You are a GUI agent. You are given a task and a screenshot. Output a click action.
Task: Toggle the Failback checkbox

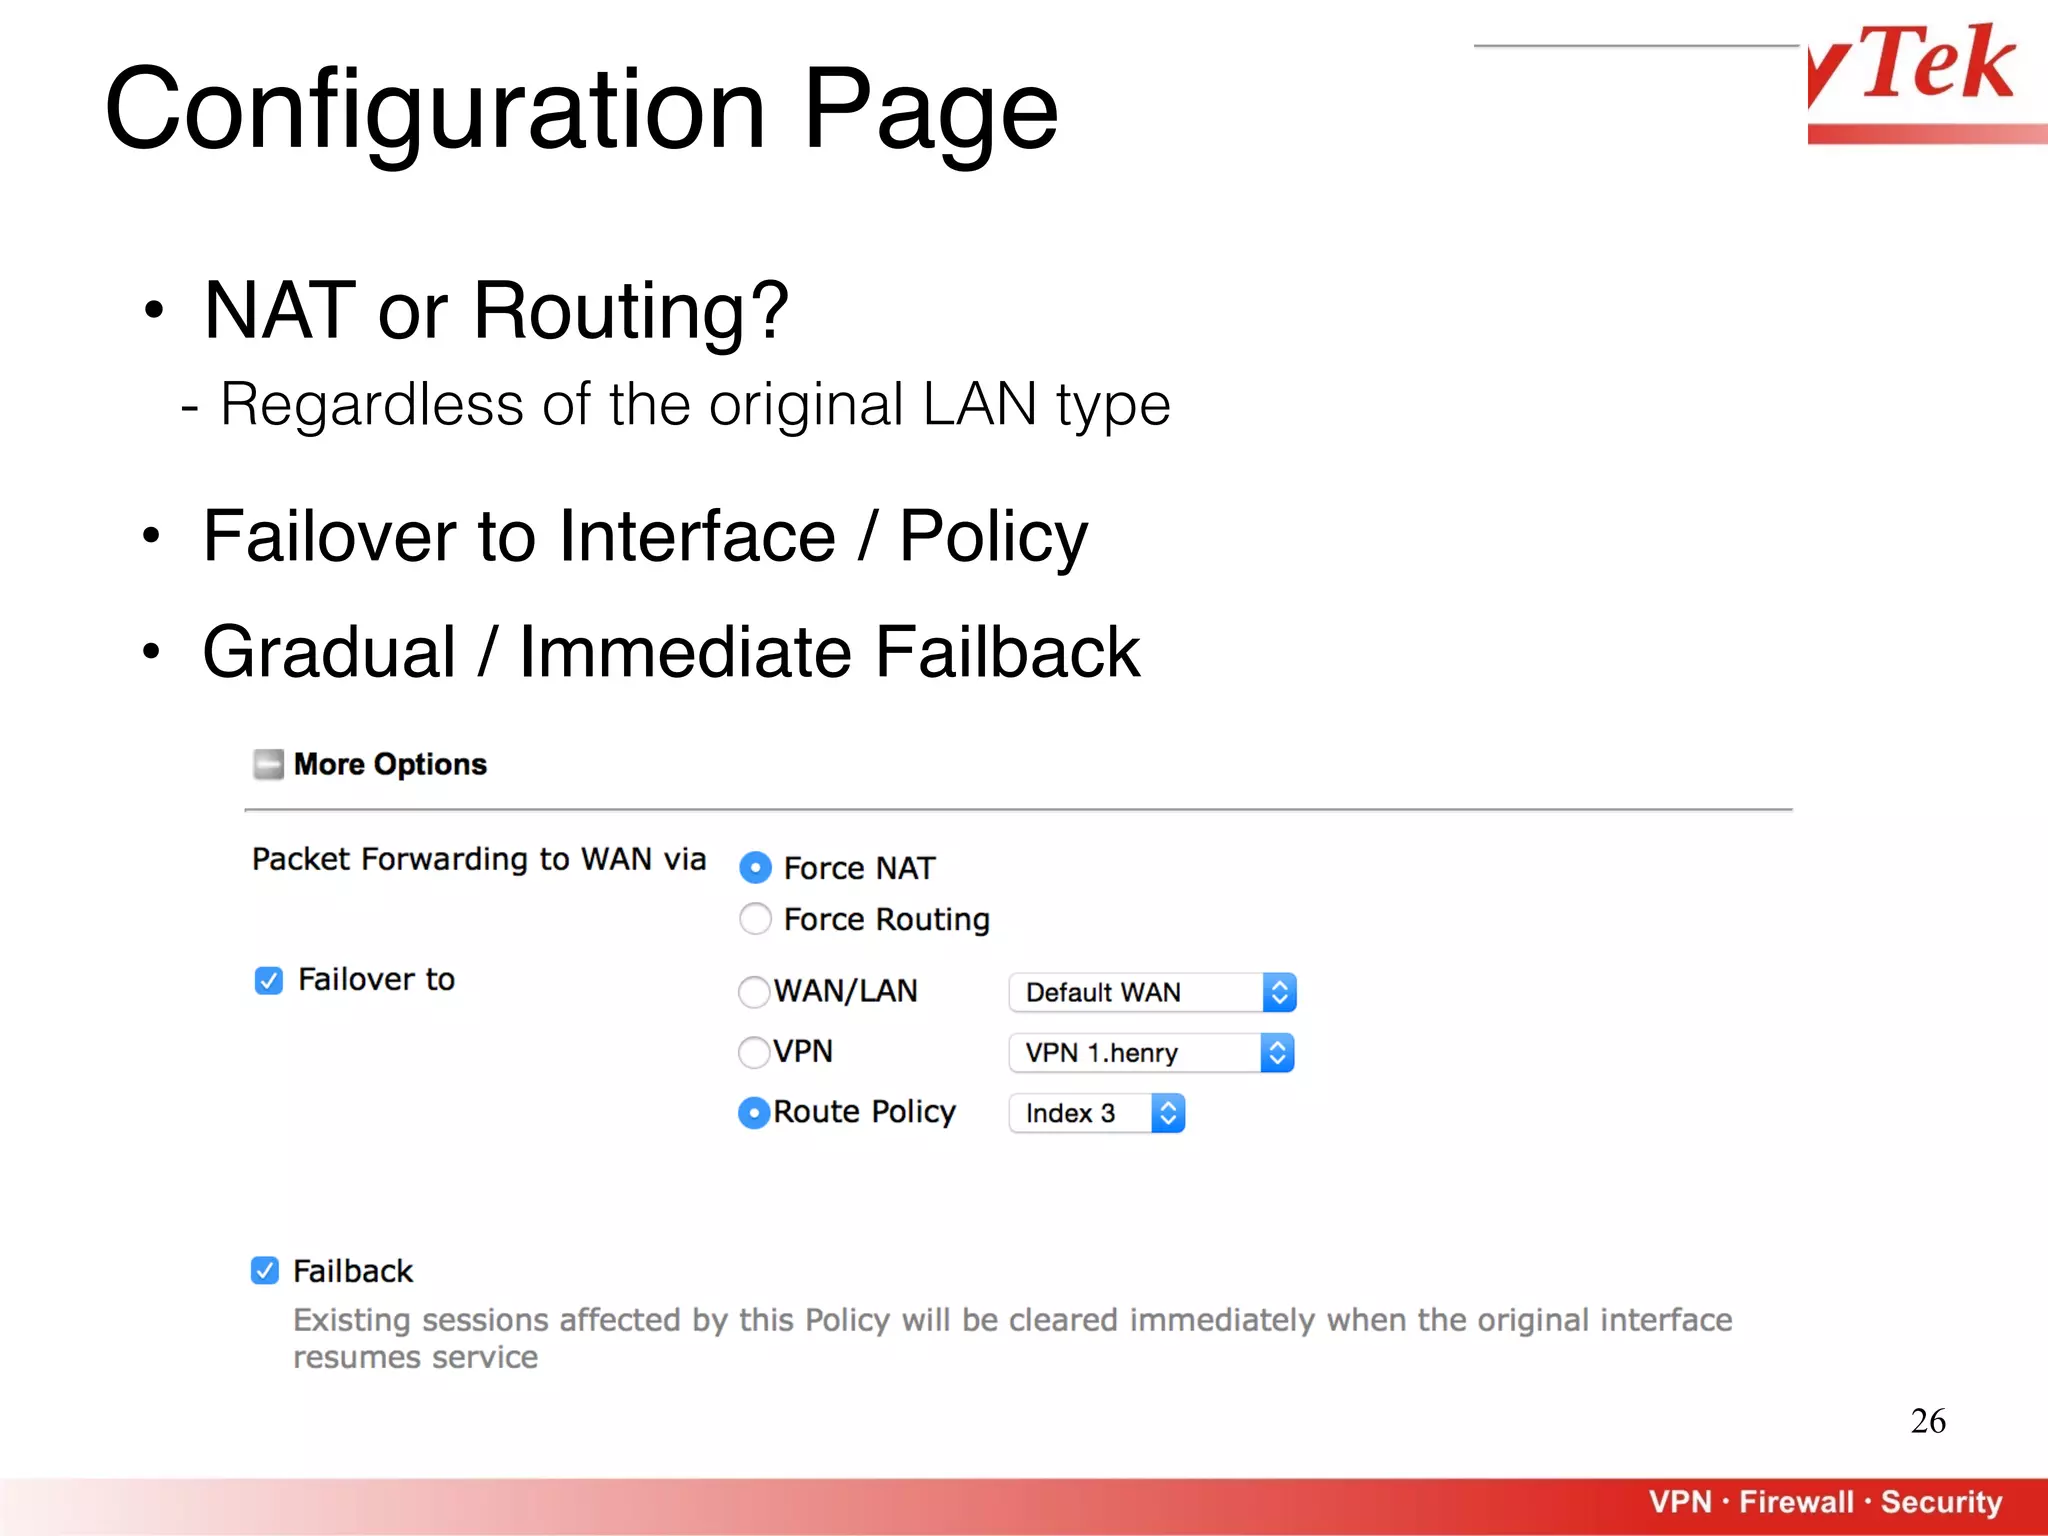coord(265,1271)
